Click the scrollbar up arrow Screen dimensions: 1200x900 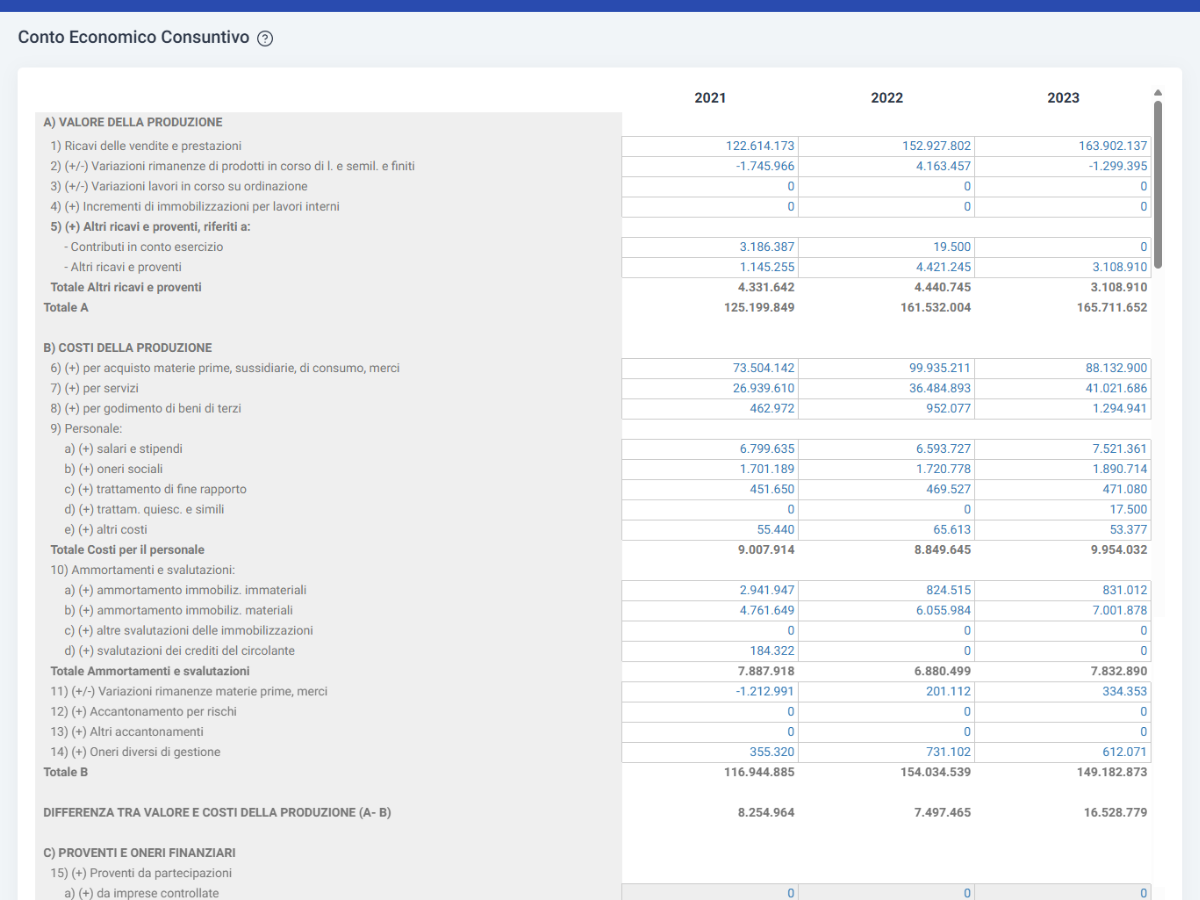[x=1158, y=92]
